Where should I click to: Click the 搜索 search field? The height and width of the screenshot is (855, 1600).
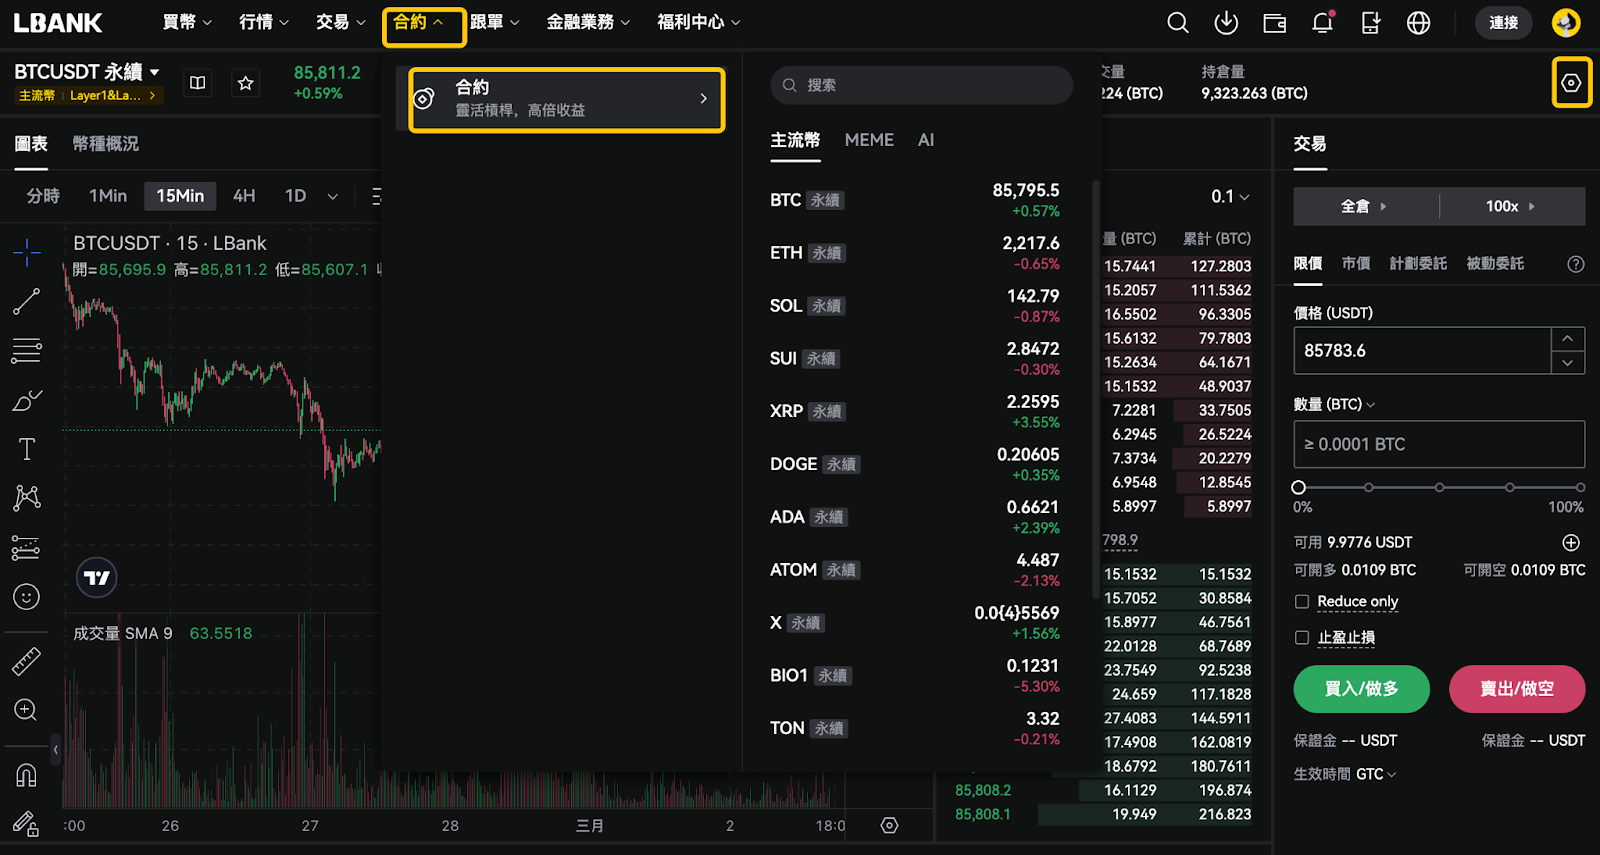921,85
